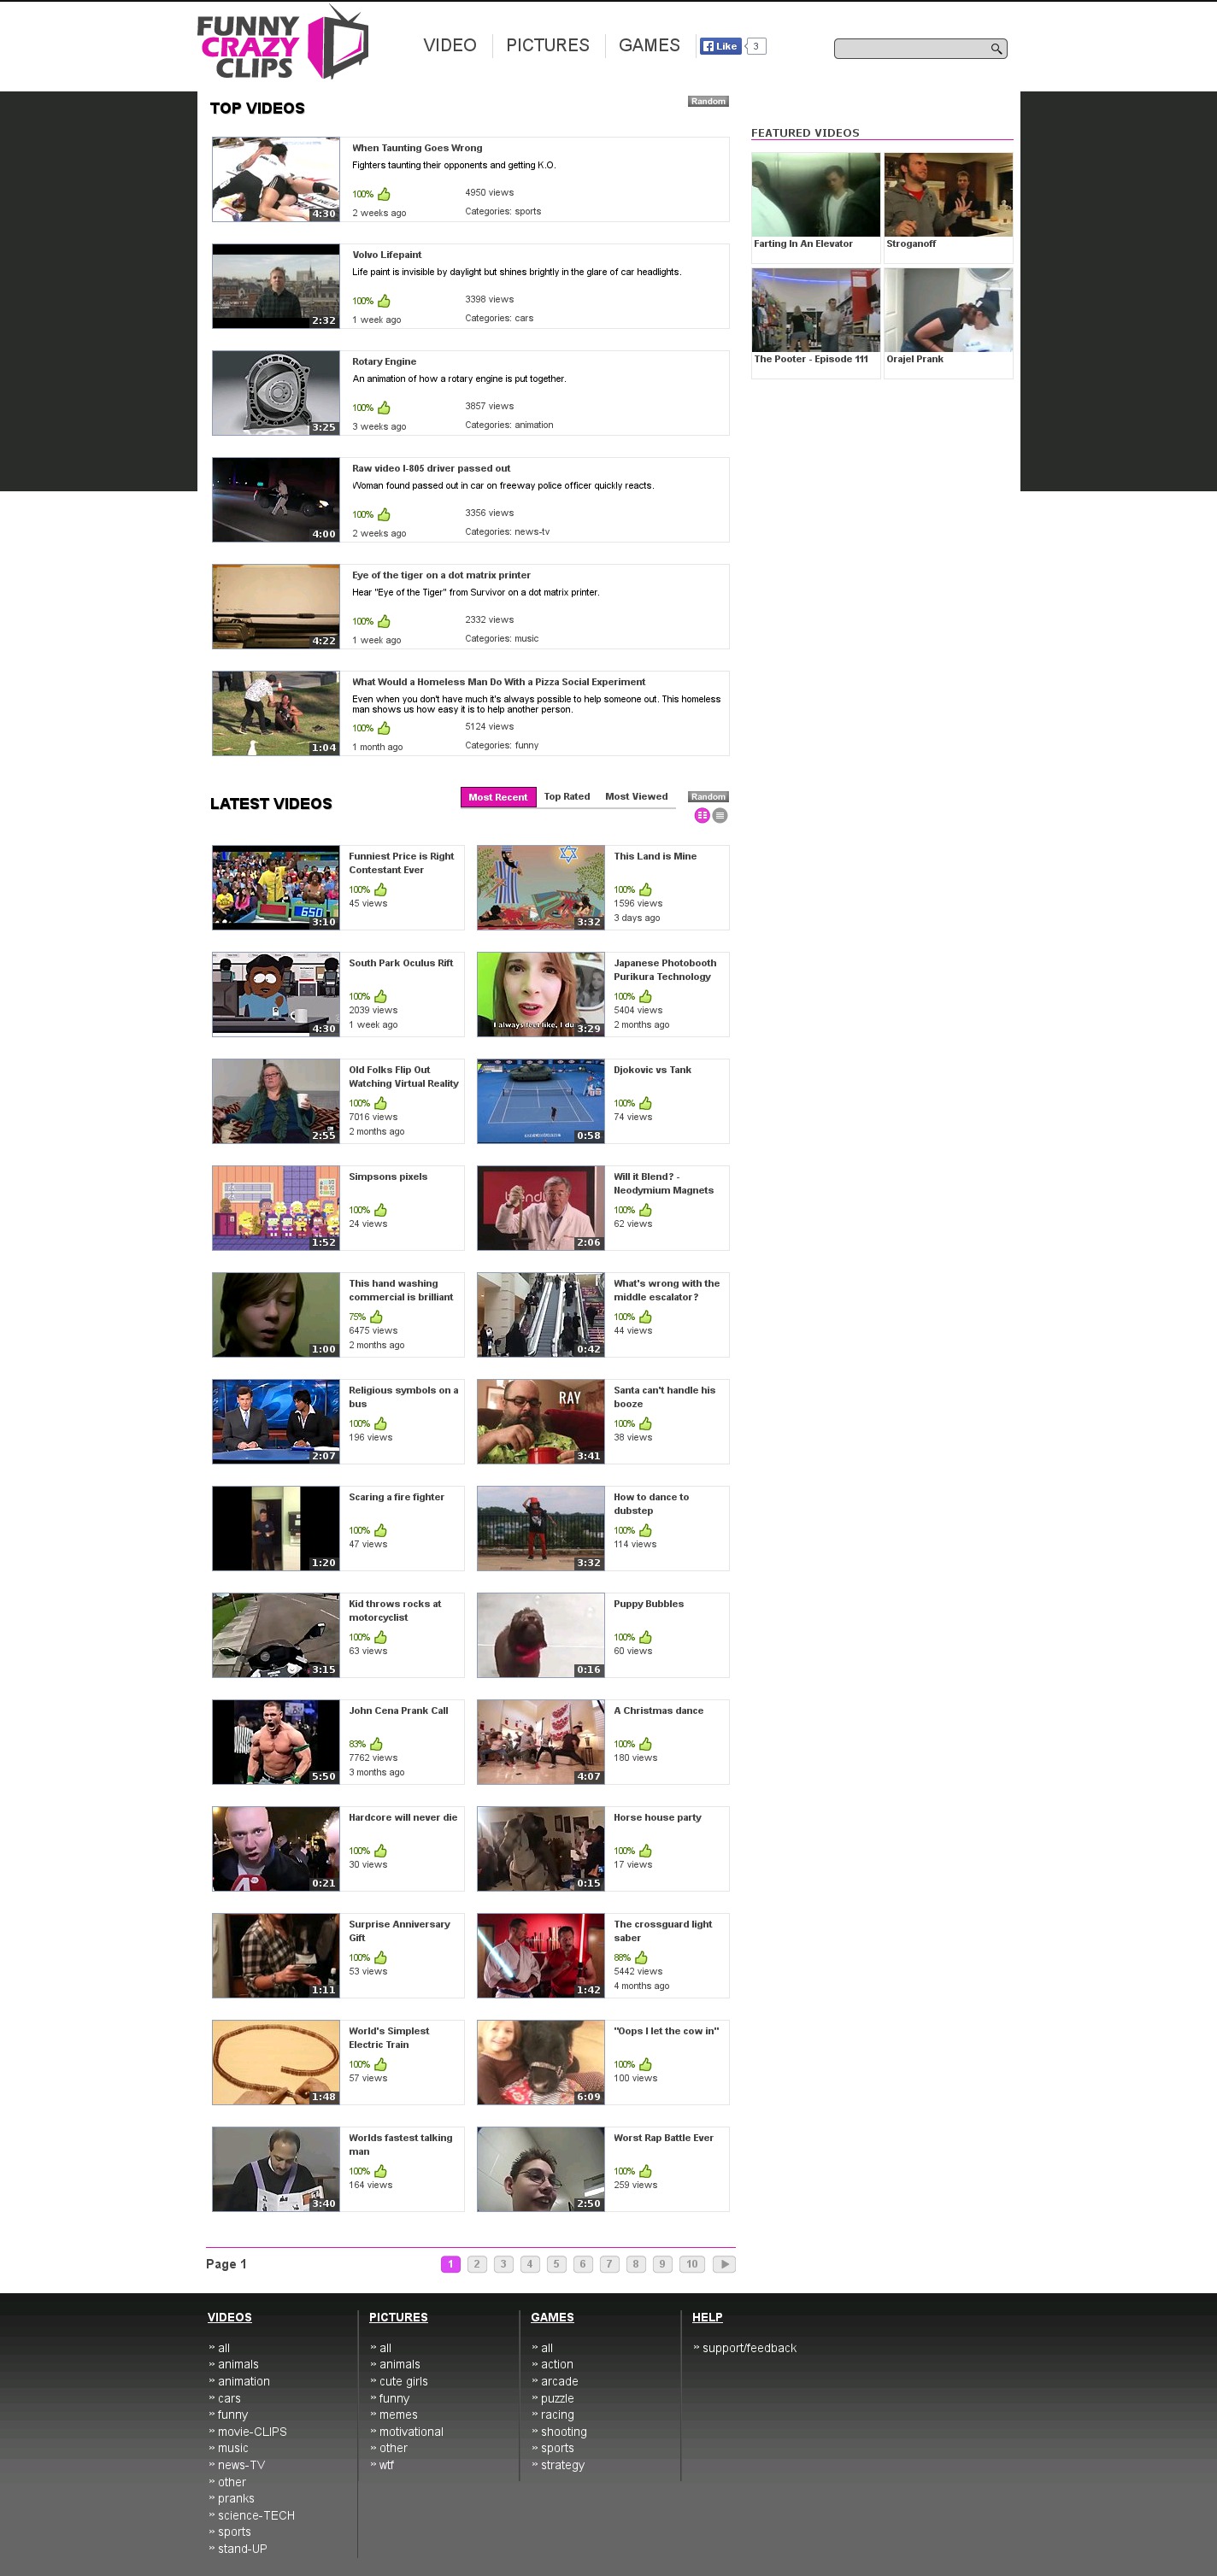Viewport: 1217px width, 2576px height.
Task: Open the strategy games category
Action: tap(562, 2465)
